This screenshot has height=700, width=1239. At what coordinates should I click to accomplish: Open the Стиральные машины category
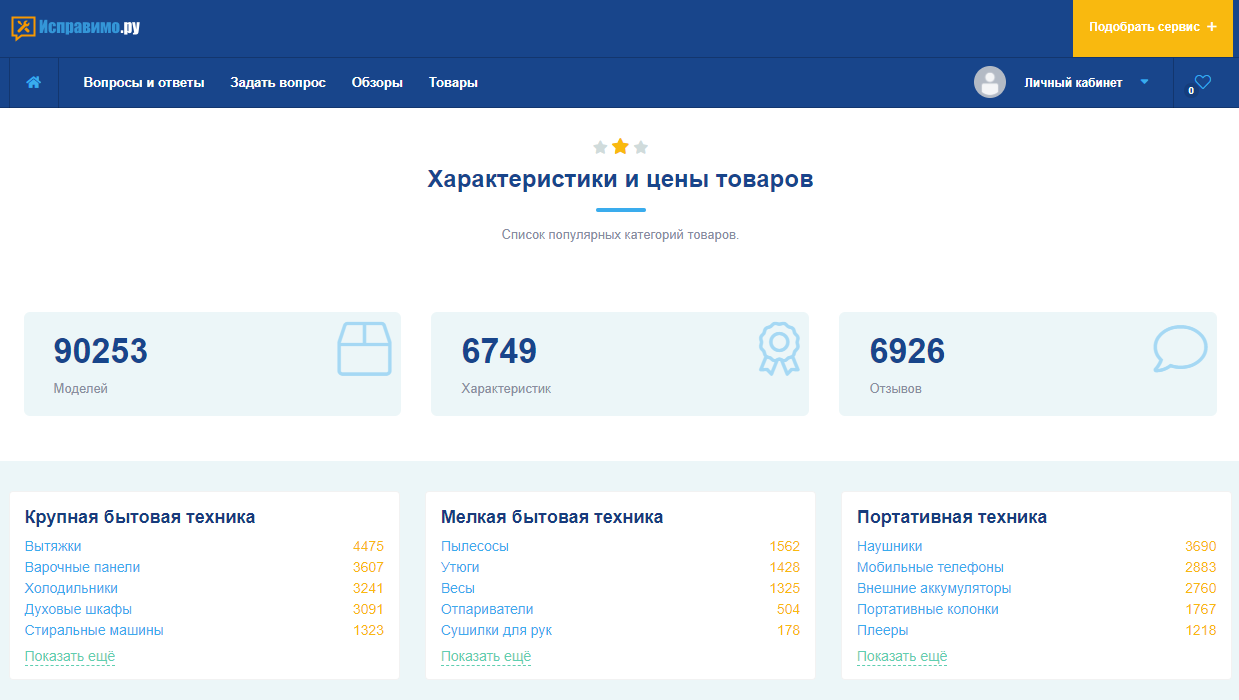94,630
